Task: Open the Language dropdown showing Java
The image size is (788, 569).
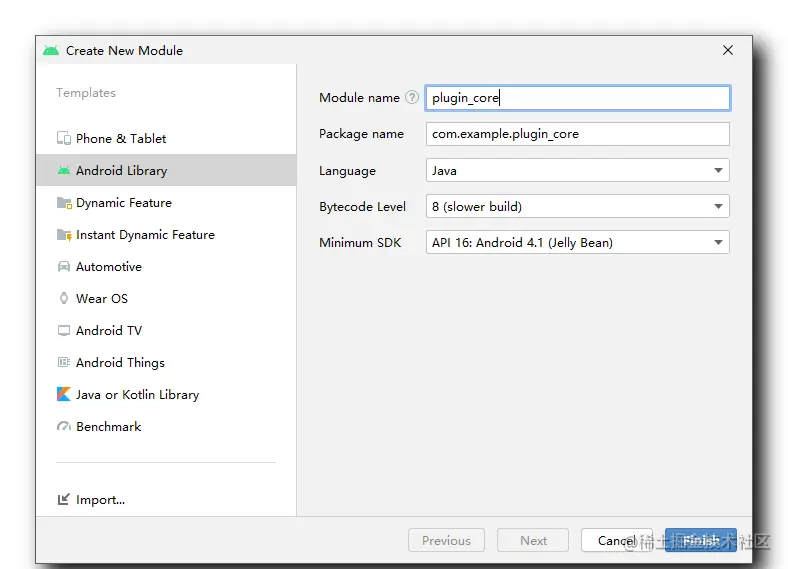Action: click(577, 170)
